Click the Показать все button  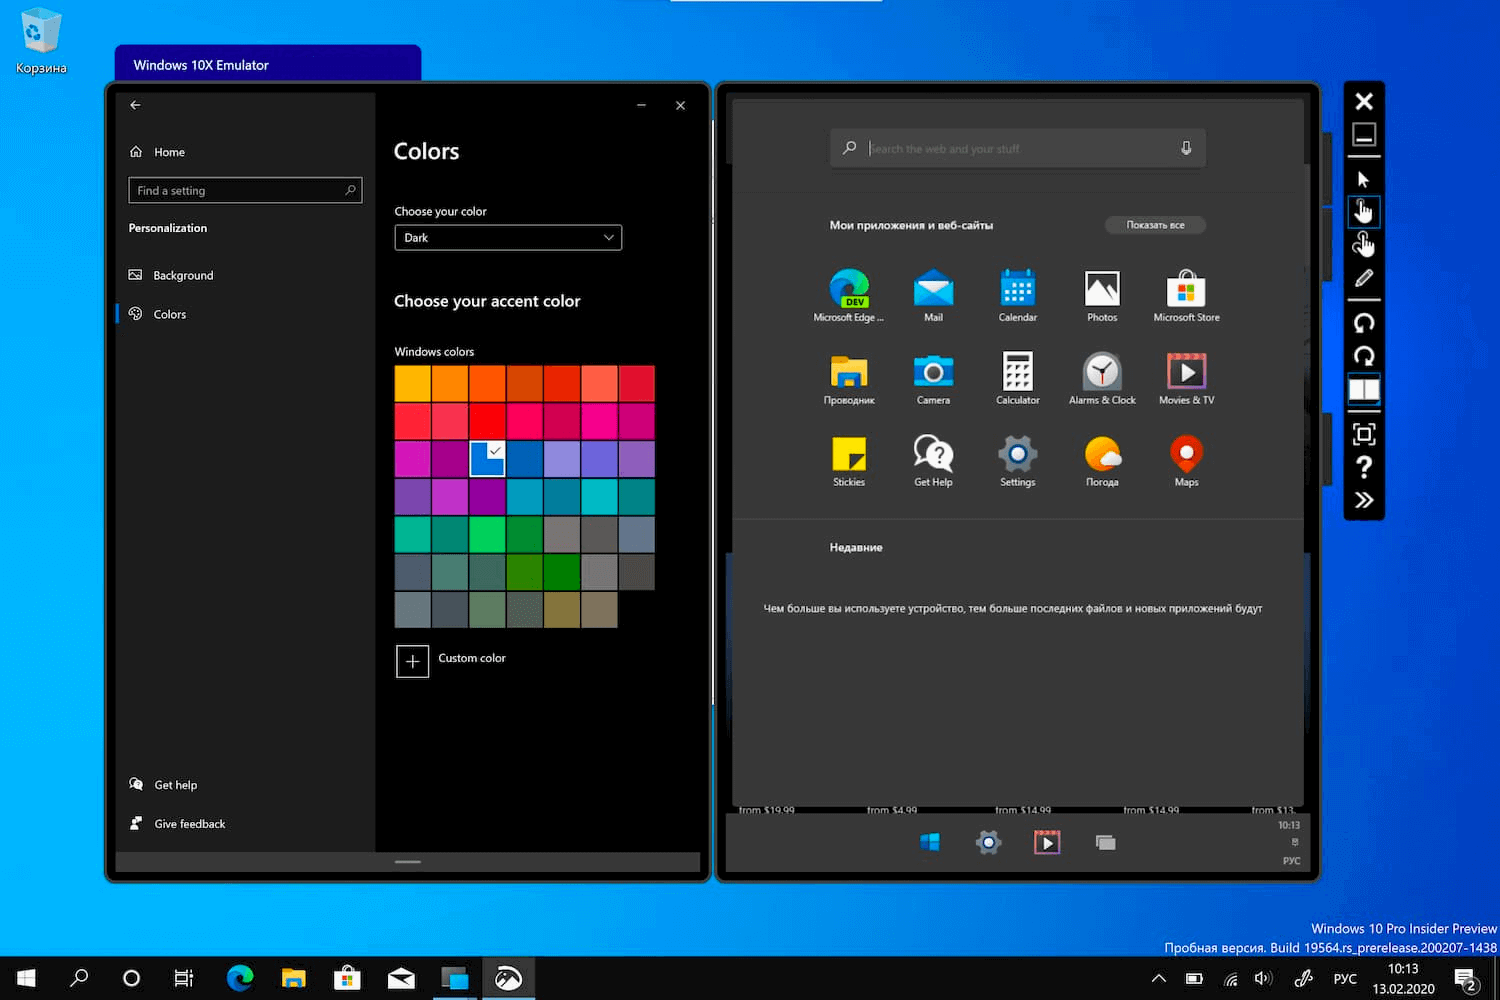point(1155,225)
